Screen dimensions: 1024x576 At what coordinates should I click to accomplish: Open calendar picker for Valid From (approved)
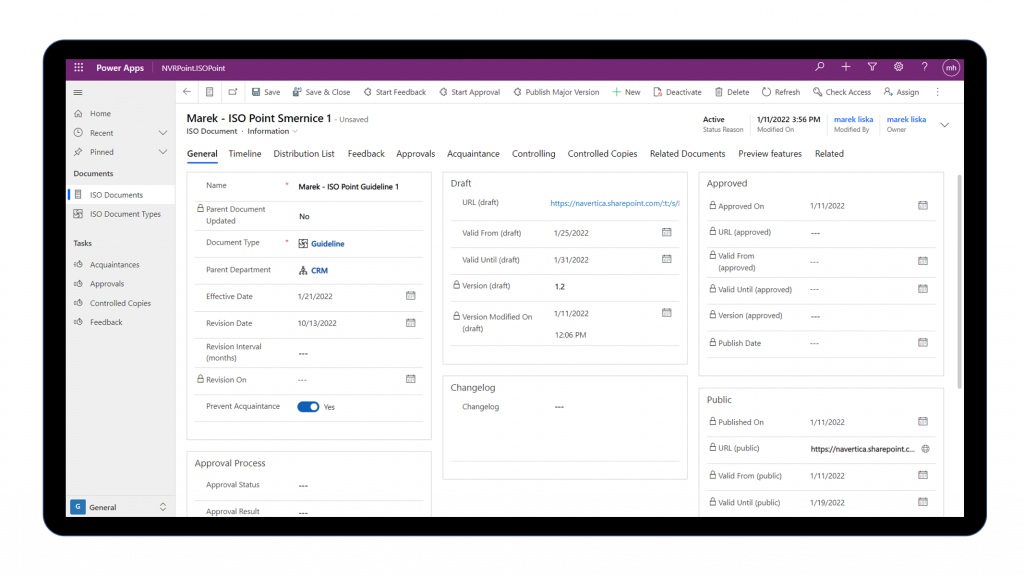[x=923, y=261]
